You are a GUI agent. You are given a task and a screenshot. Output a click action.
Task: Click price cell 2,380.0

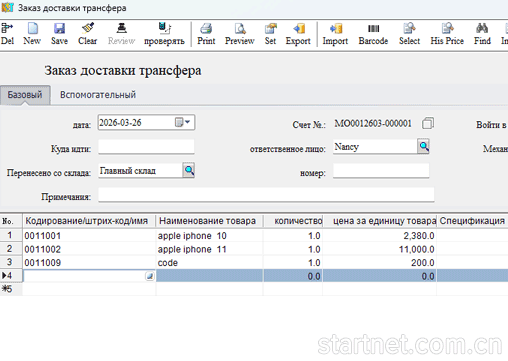(380, 236)
